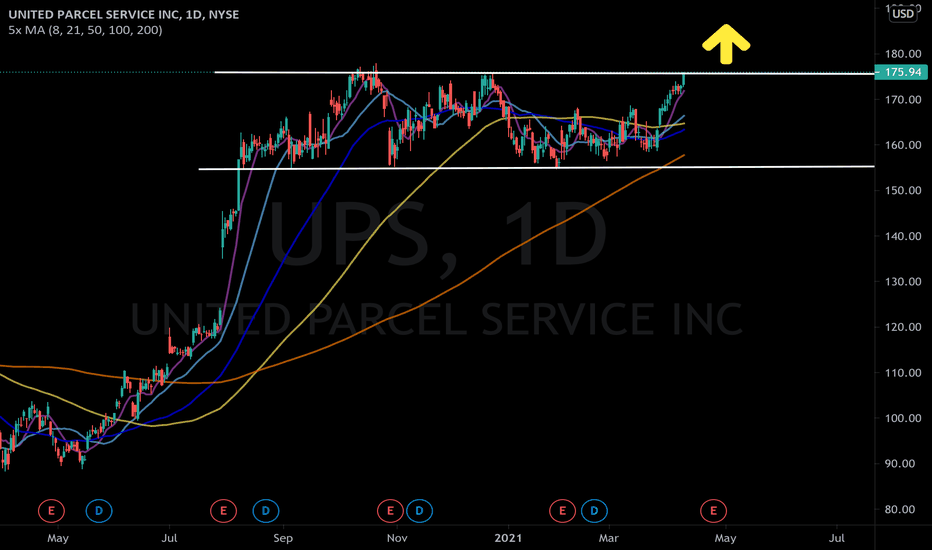Open the dividend D marker just before Mar
The image size is (932, 550).
point(594,510)
